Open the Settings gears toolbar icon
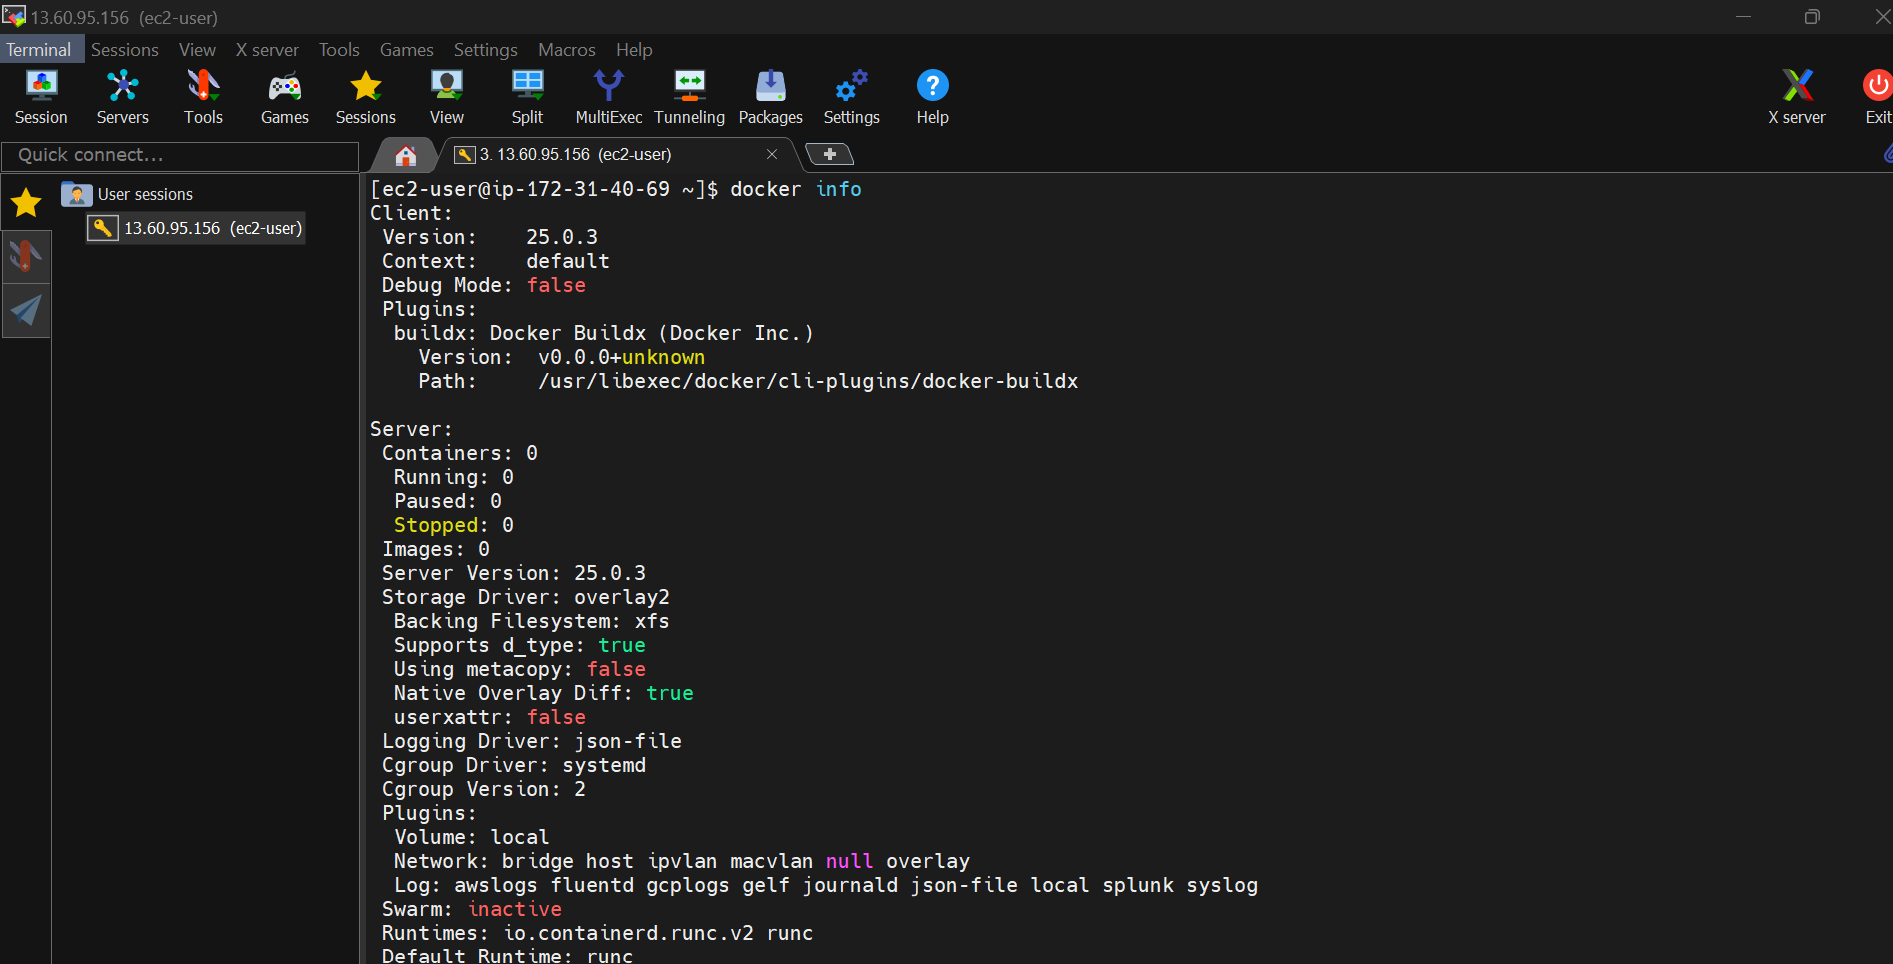 point(851,97)
